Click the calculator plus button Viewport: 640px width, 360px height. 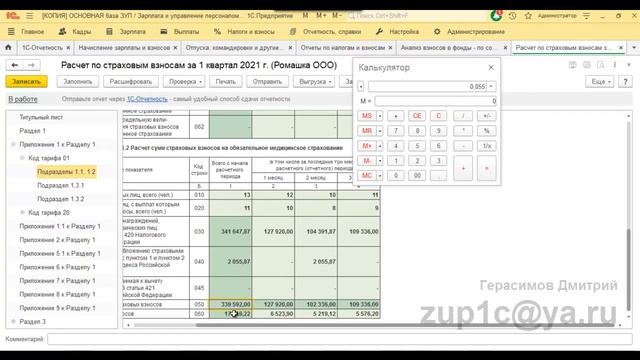tap(463, 168)
